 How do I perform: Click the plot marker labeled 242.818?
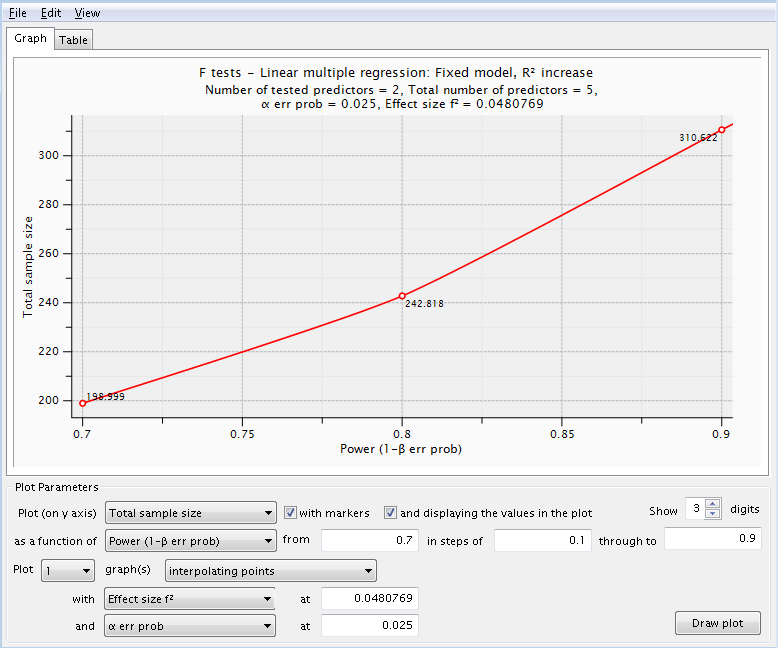point(402,296)
